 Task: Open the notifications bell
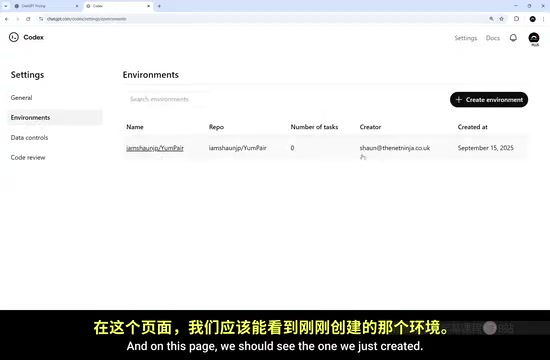click(x=513, y=38)
